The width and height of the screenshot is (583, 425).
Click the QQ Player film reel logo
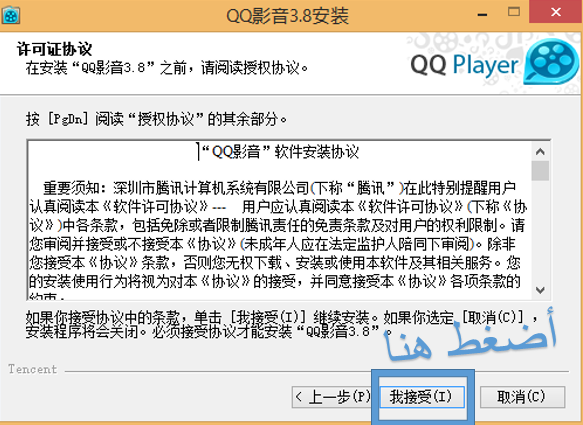point(551,62)
